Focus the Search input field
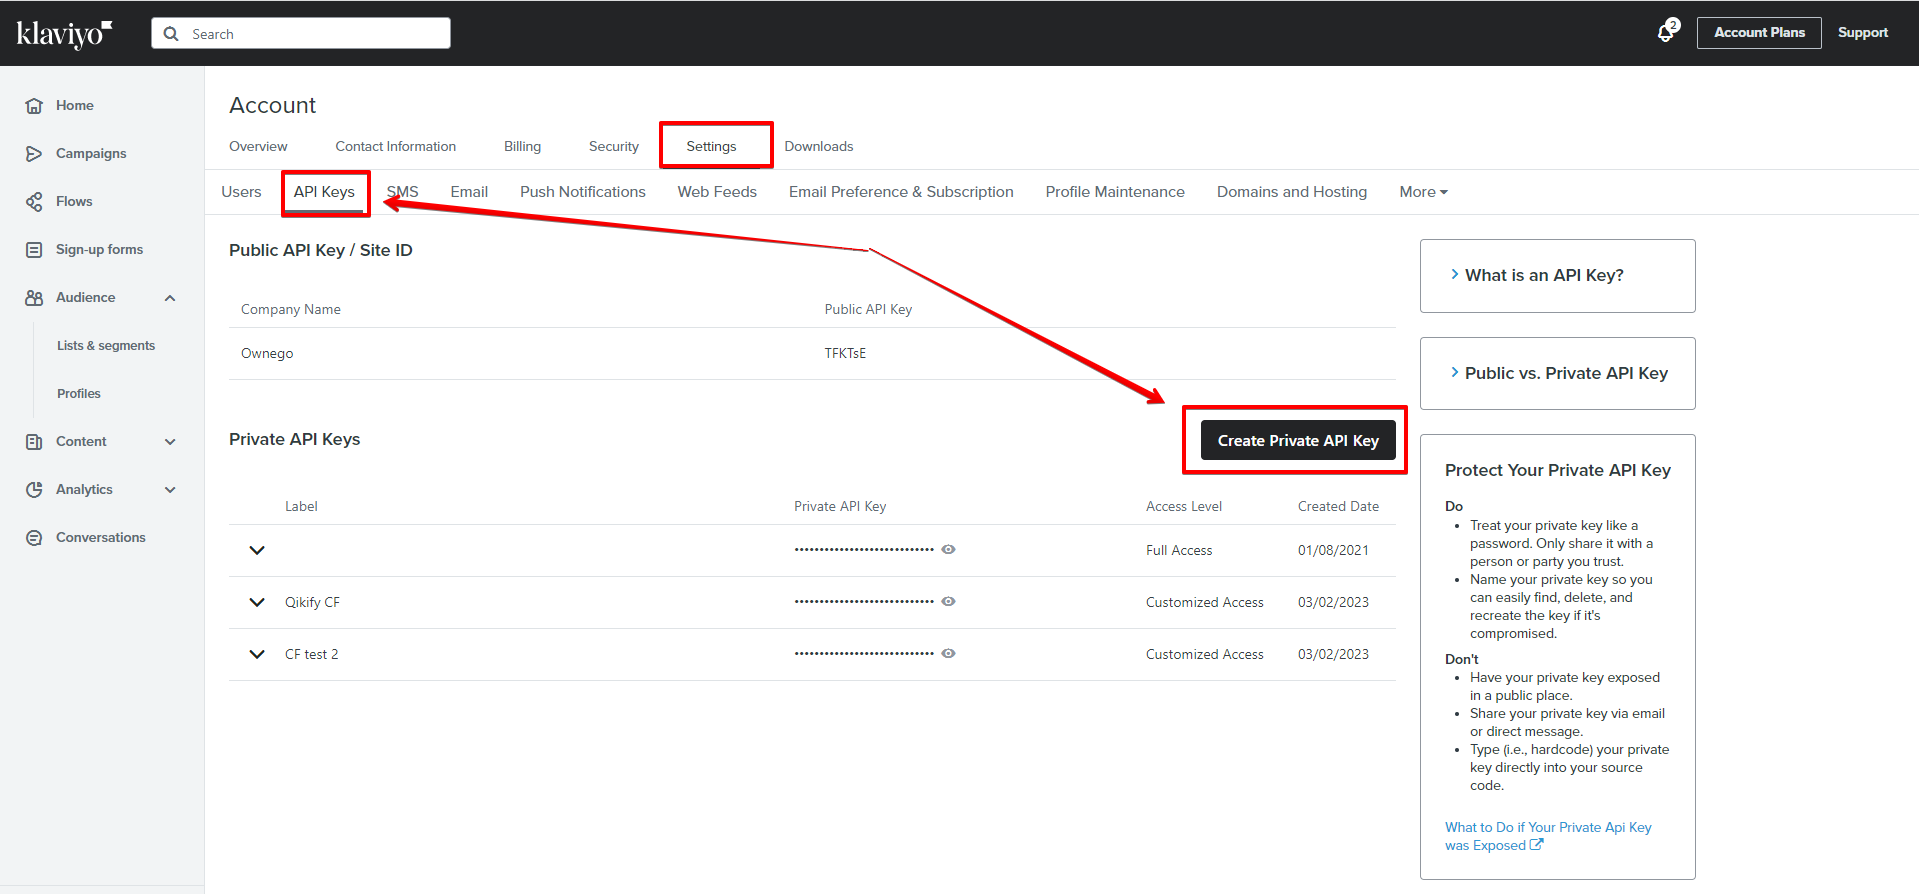The width and height of the screenshot is (1919, 894). (301, 33)
